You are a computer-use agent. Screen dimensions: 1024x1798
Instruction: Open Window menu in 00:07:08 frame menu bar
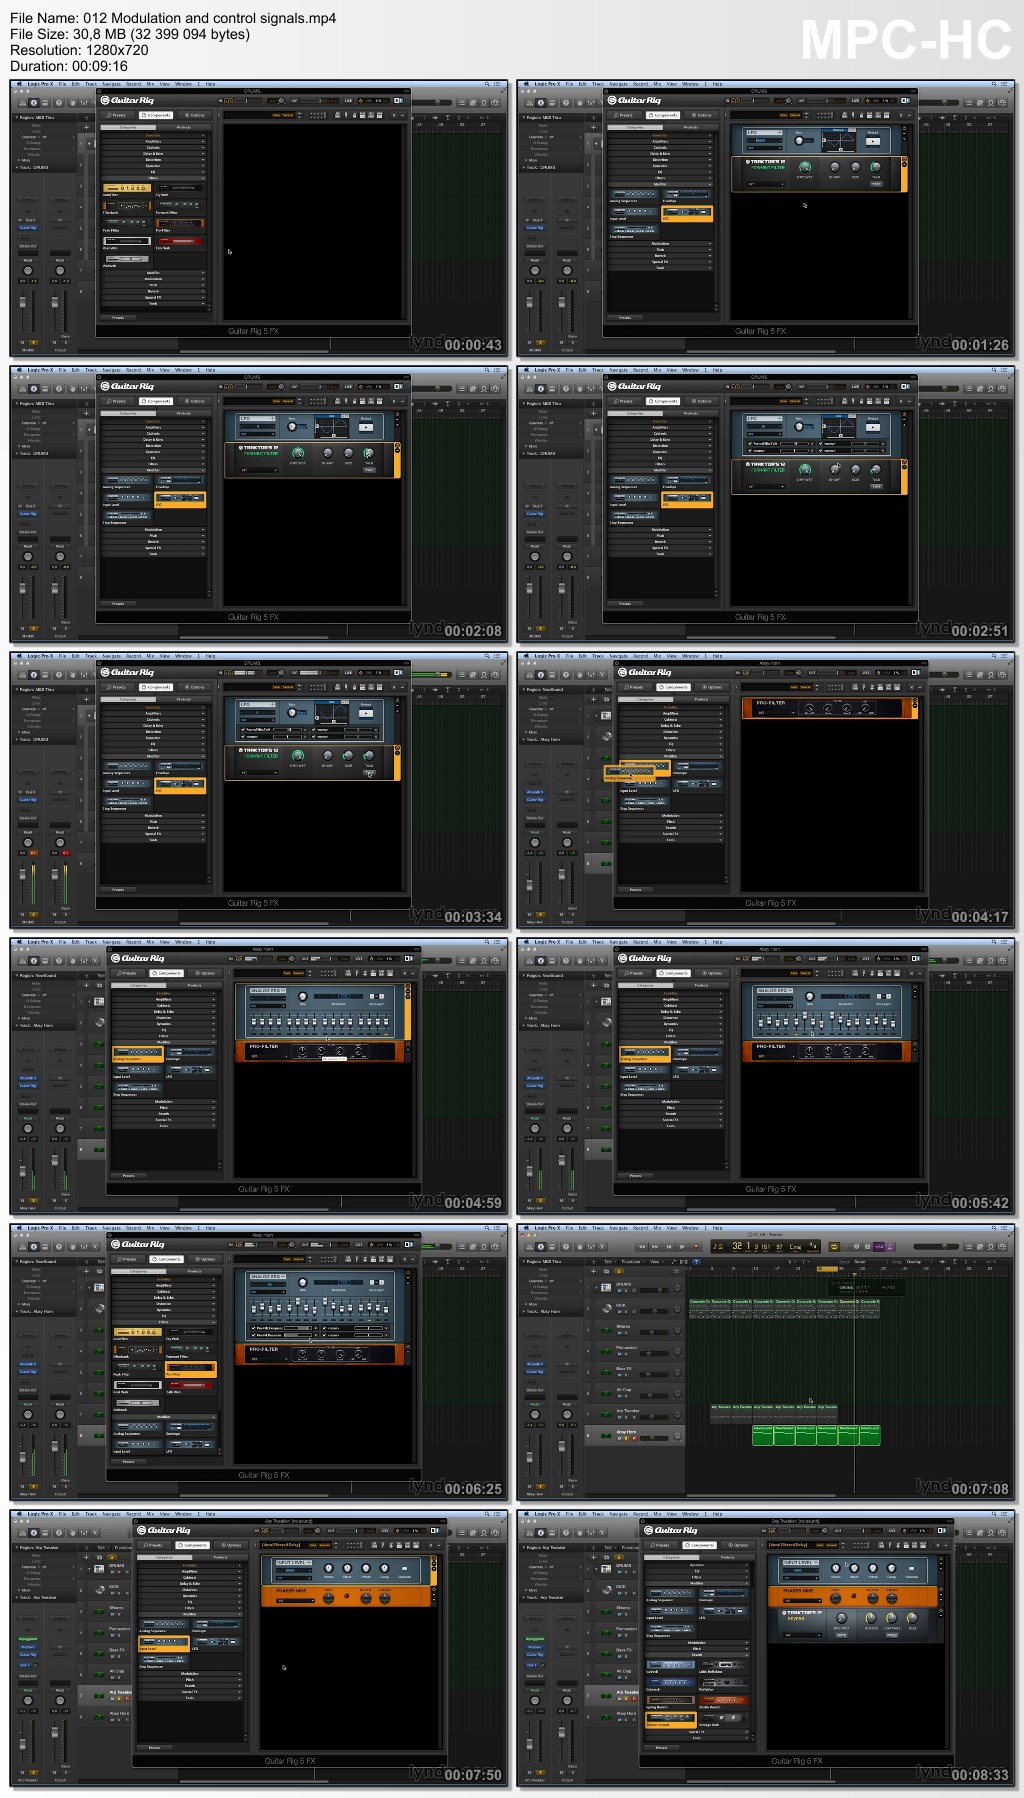click(x=690, y=1228)
